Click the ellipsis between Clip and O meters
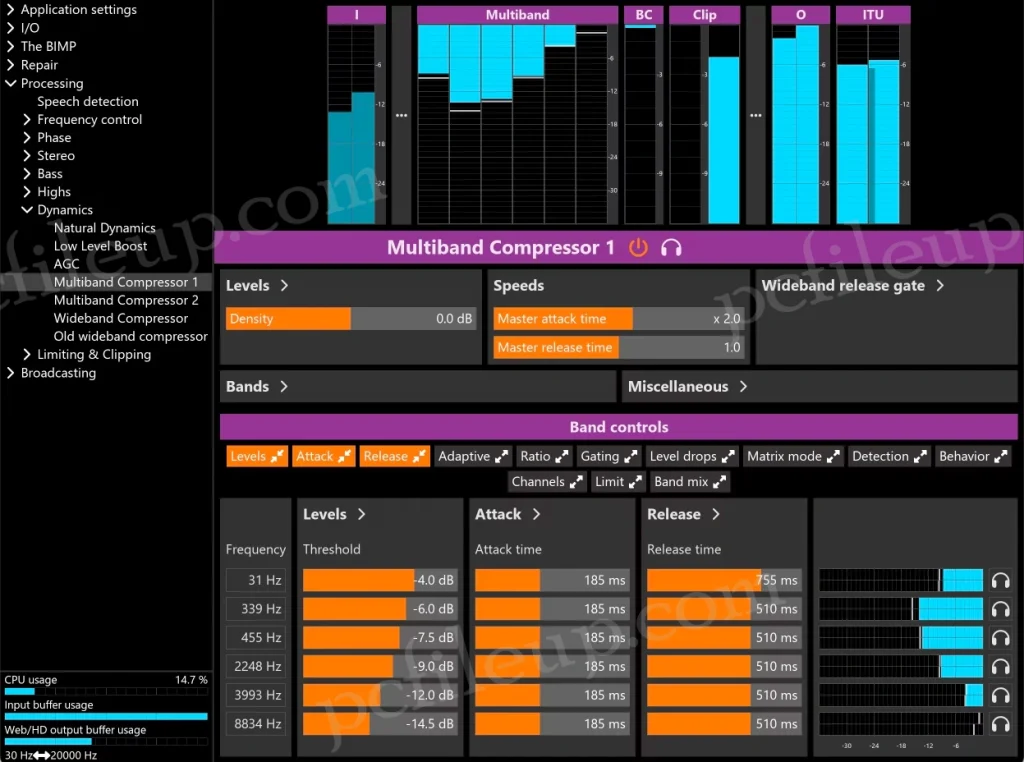 point(755,115)
